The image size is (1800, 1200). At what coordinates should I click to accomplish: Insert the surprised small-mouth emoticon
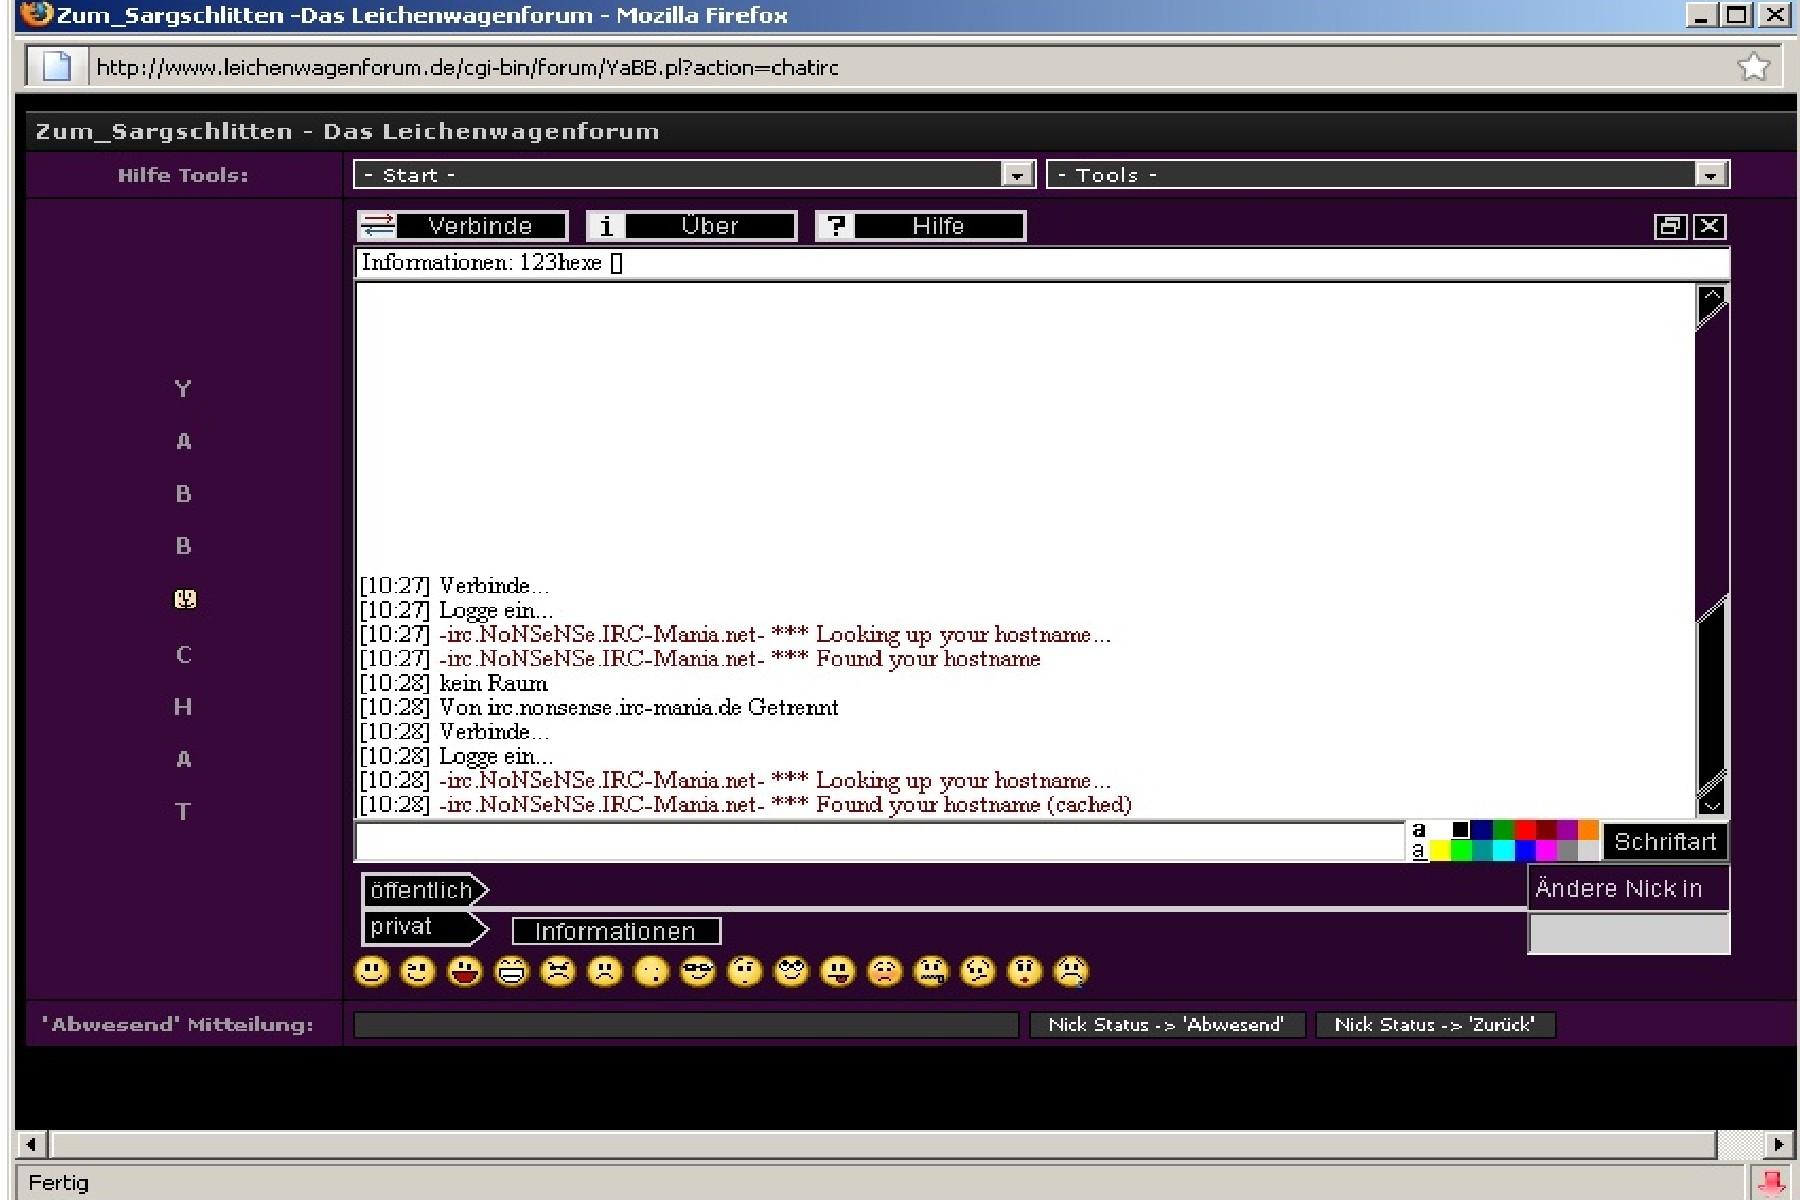(x=651, y=971)
